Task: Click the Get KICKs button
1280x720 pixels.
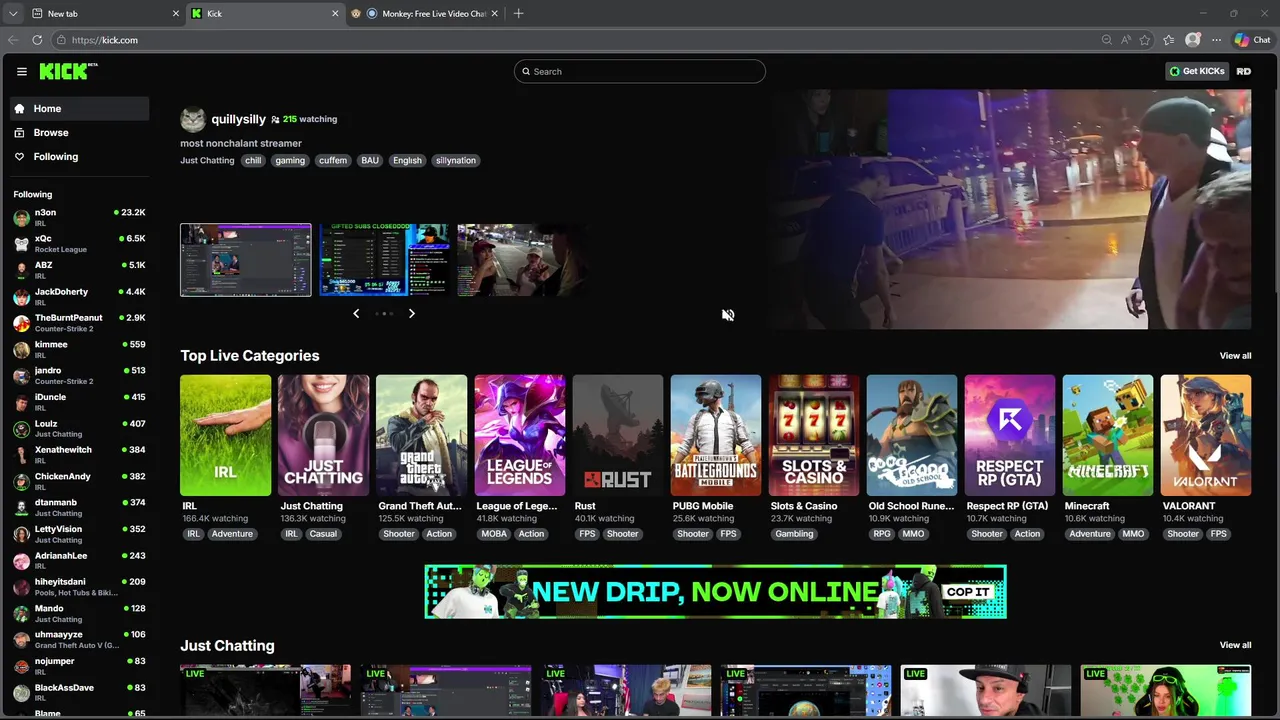Action: (1197, 71)
